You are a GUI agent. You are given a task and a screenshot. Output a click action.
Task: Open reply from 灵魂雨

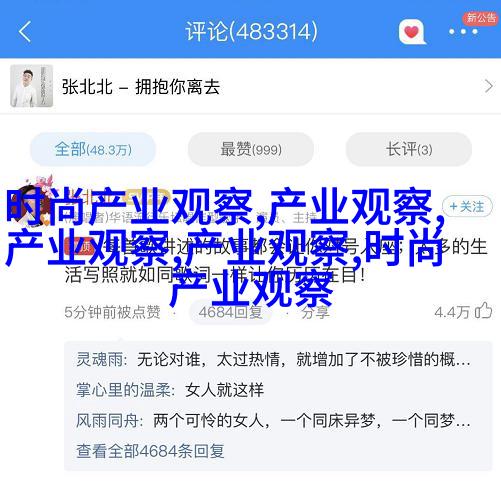pyautogui.click(x=273, y=360)
